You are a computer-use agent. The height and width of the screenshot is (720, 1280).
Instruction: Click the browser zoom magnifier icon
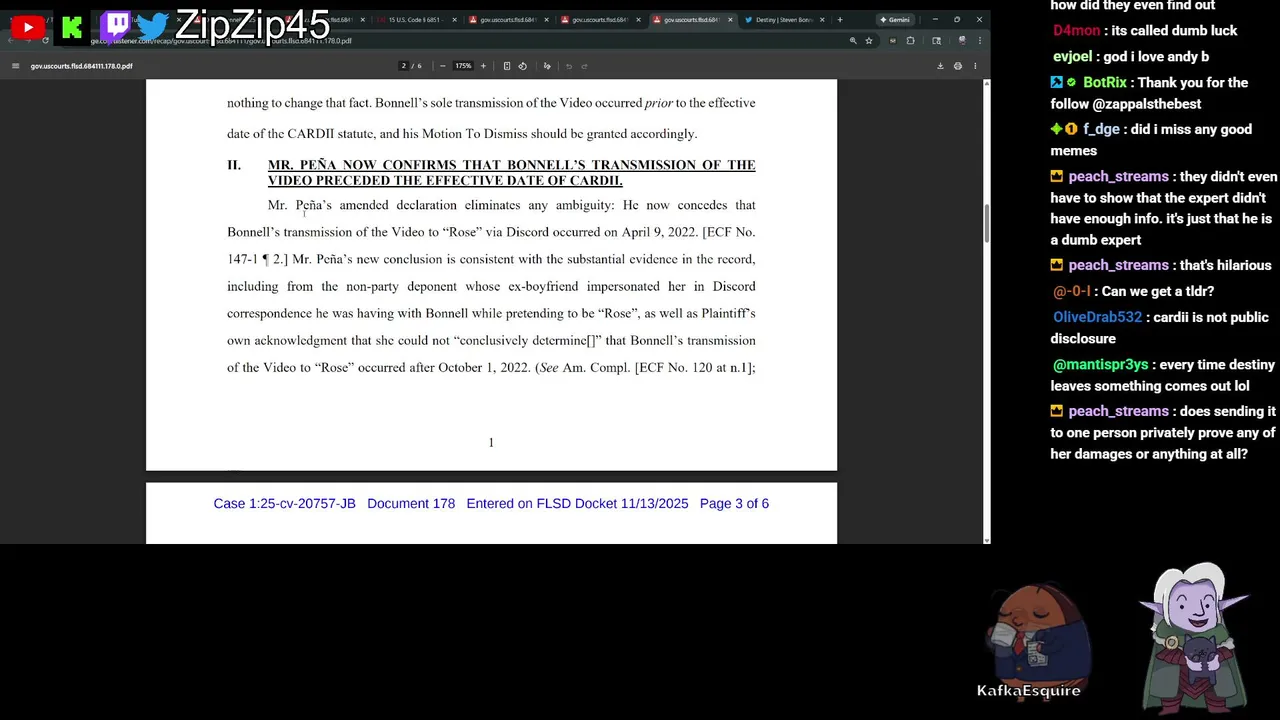(853, 41)
